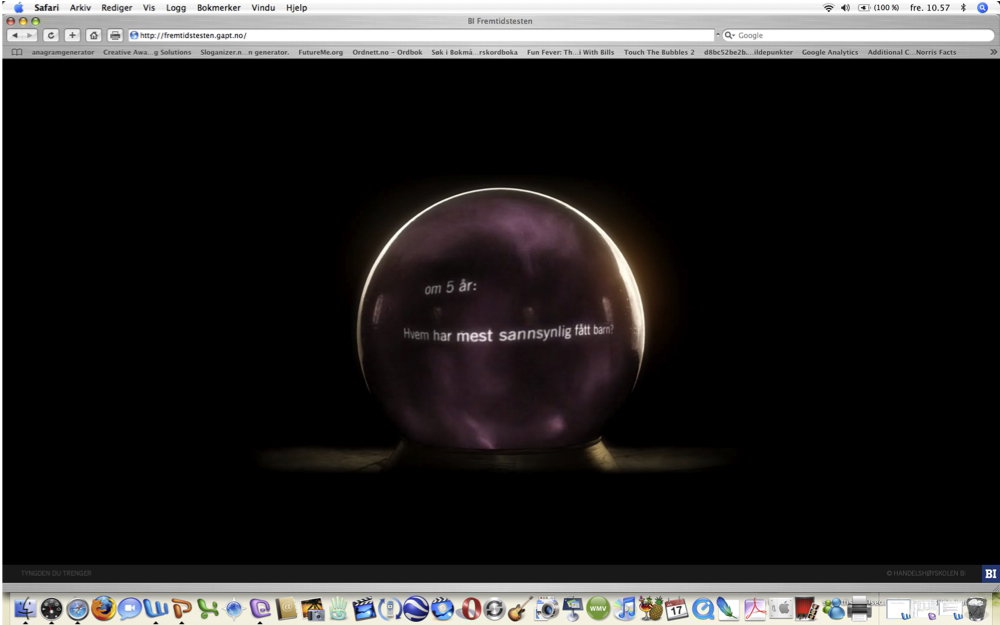Image resolution: width=1000 pixels, height=625 pixels.
Task: Click the Google search field
Action: coord(858,36)
